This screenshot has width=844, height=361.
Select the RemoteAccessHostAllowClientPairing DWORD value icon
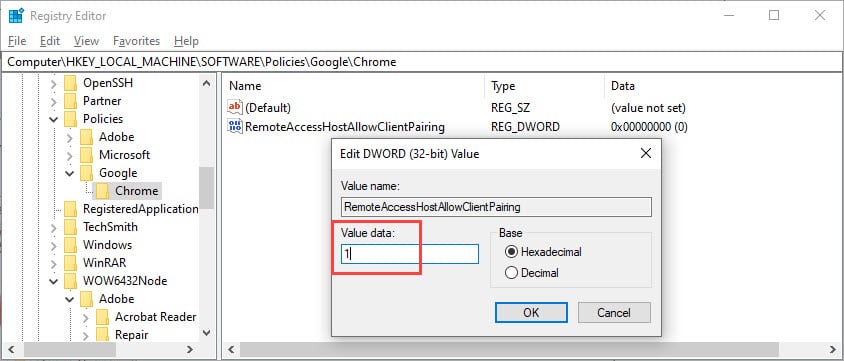(x=235, y=127)
